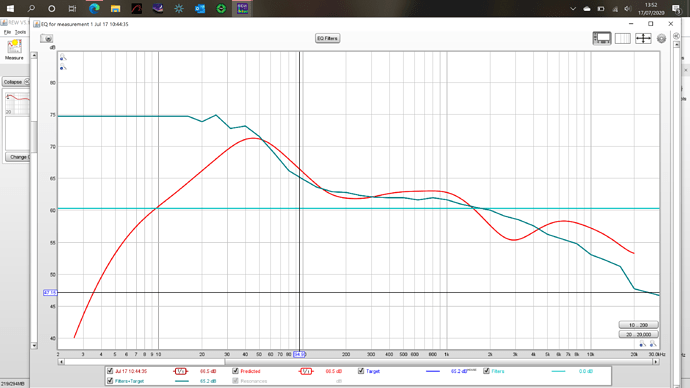Set range with 20..20,000 button

click(639, 334)
